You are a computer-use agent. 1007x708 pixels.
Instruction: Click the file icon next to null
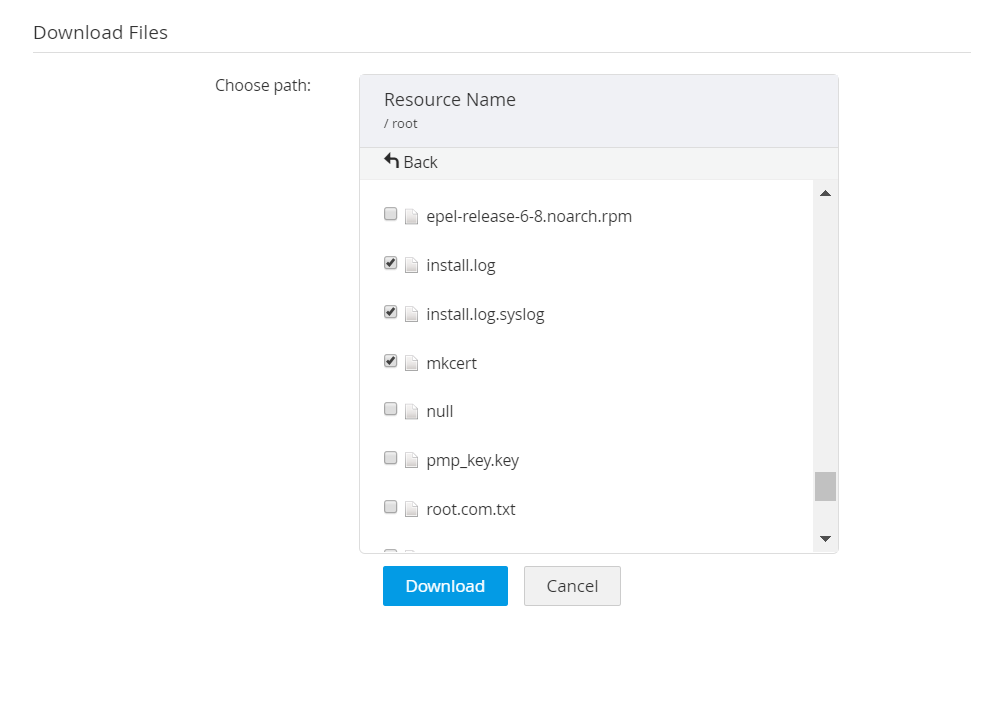point(411,411)
